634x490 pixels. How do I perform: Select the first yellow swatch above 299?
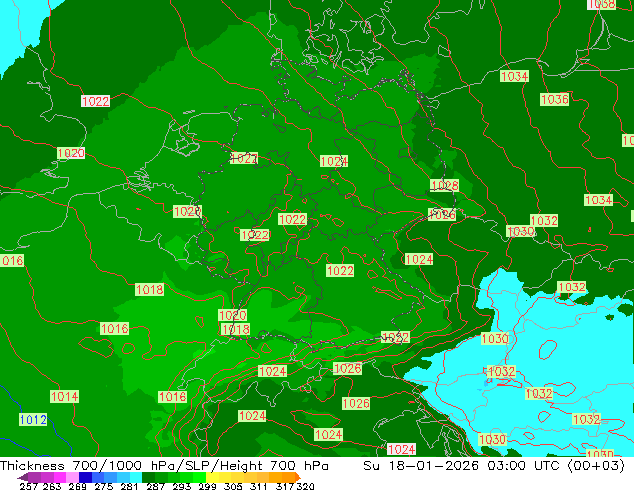pyautogui.click(x=212, y=477)
